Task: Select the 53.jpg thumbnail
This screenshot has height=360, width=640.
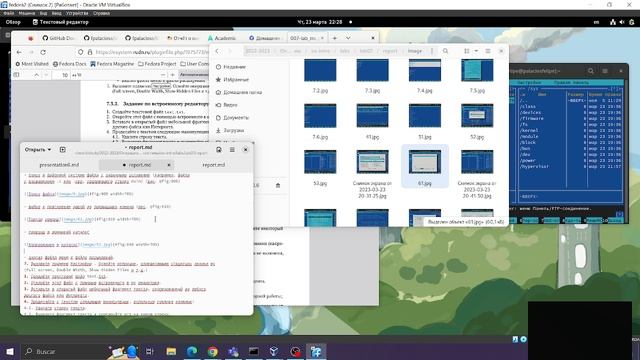Action: 320,162
